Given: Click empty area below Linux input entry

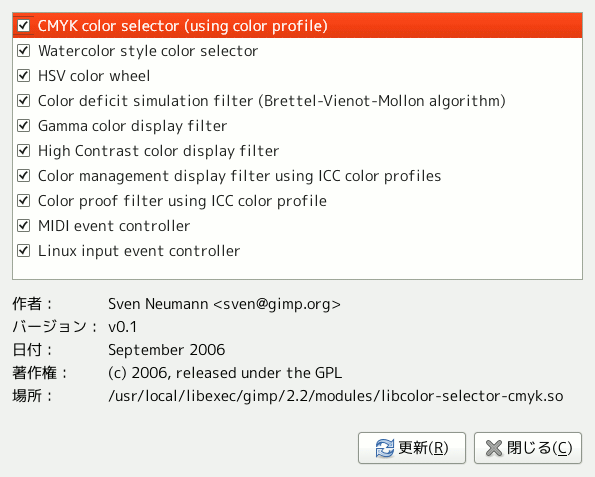Looking at the screenshot, I should tap(298, 270).
